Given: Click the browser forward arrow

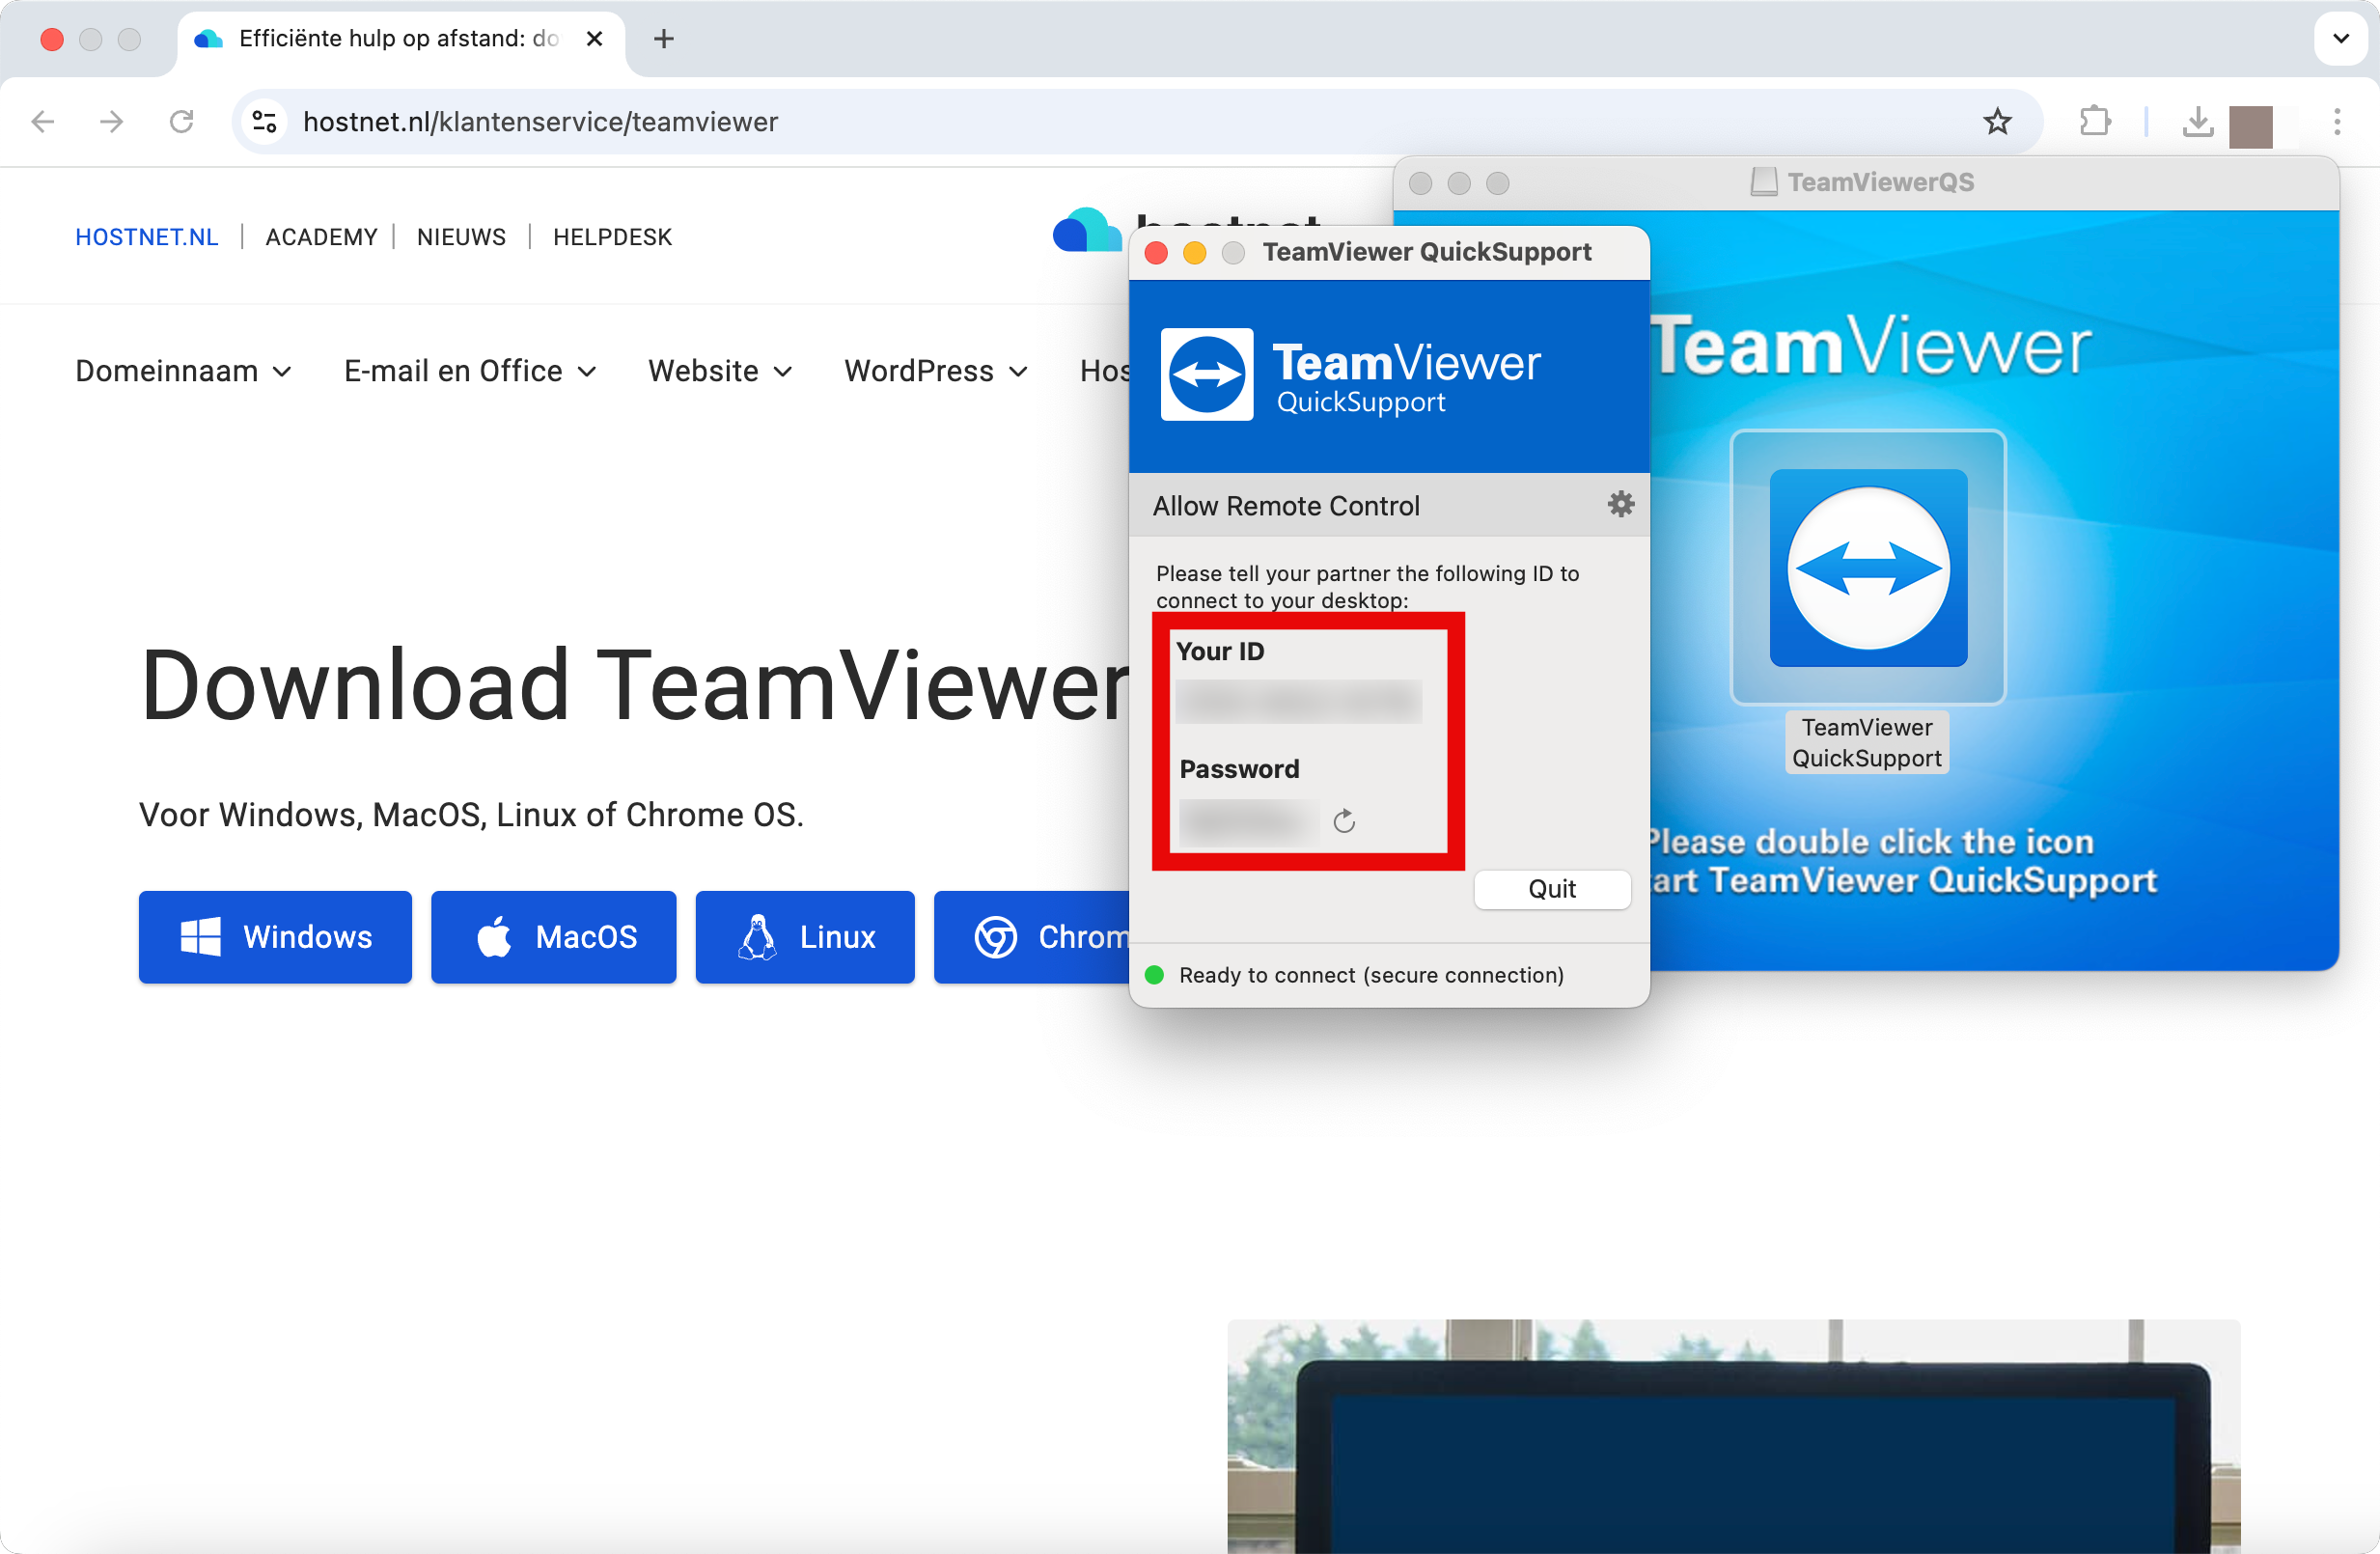Looking at the screenshot, I should point(112,122).
